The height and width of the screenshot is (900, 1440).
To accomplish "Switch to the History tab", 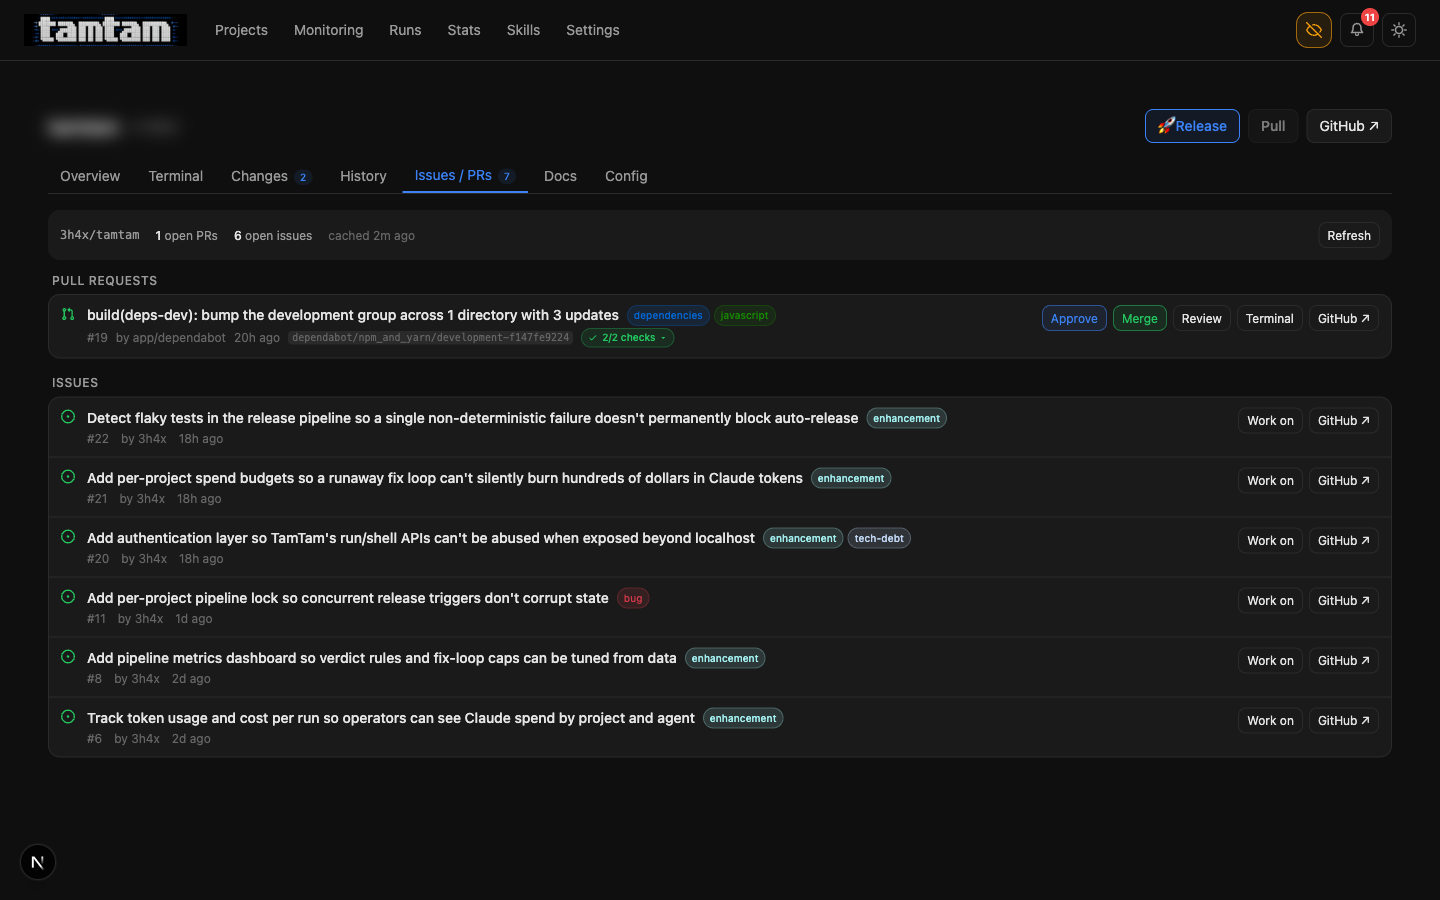I will tap(363, 176).
